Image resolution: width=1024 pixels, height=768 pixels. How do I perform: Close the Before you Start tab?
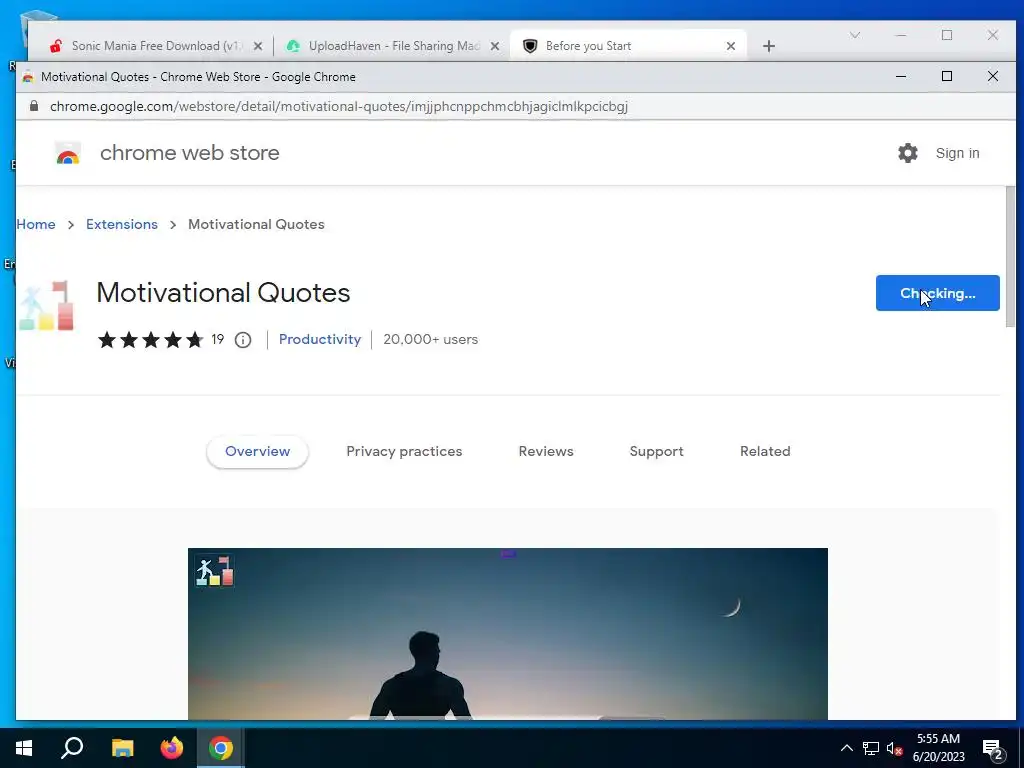[731, 46]
